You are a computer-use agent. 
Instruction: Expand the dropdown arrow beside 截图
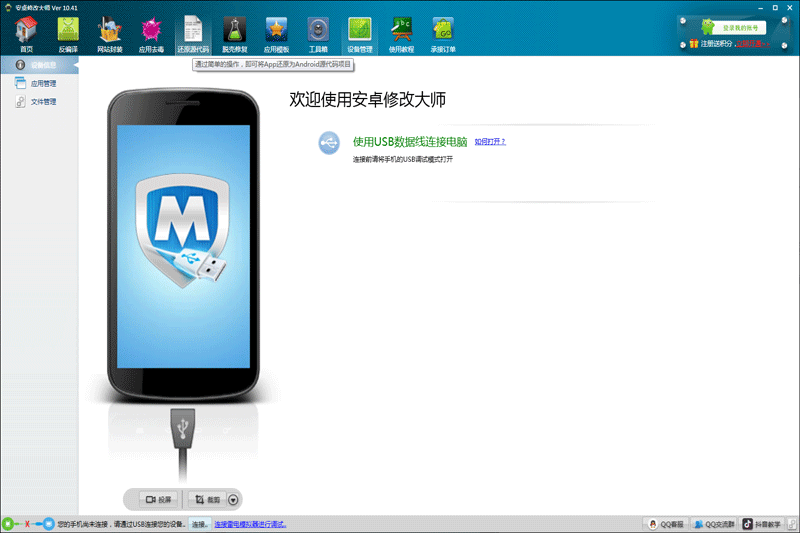(x=233, y=499)
